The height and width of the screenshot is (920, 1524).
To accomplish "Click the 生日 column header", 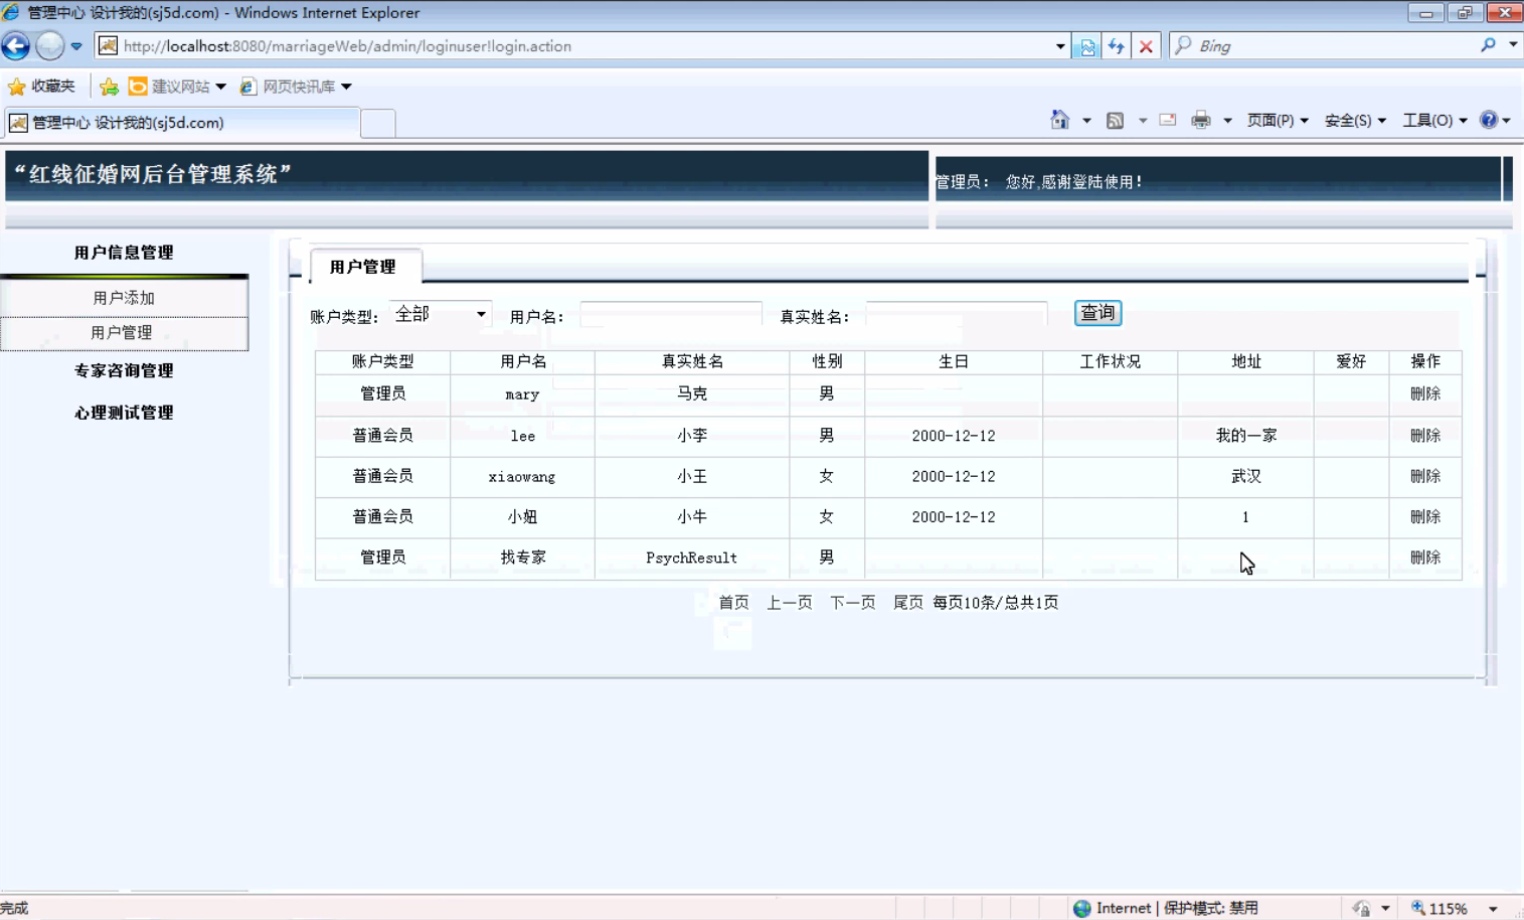I will [x=954, y=361].
